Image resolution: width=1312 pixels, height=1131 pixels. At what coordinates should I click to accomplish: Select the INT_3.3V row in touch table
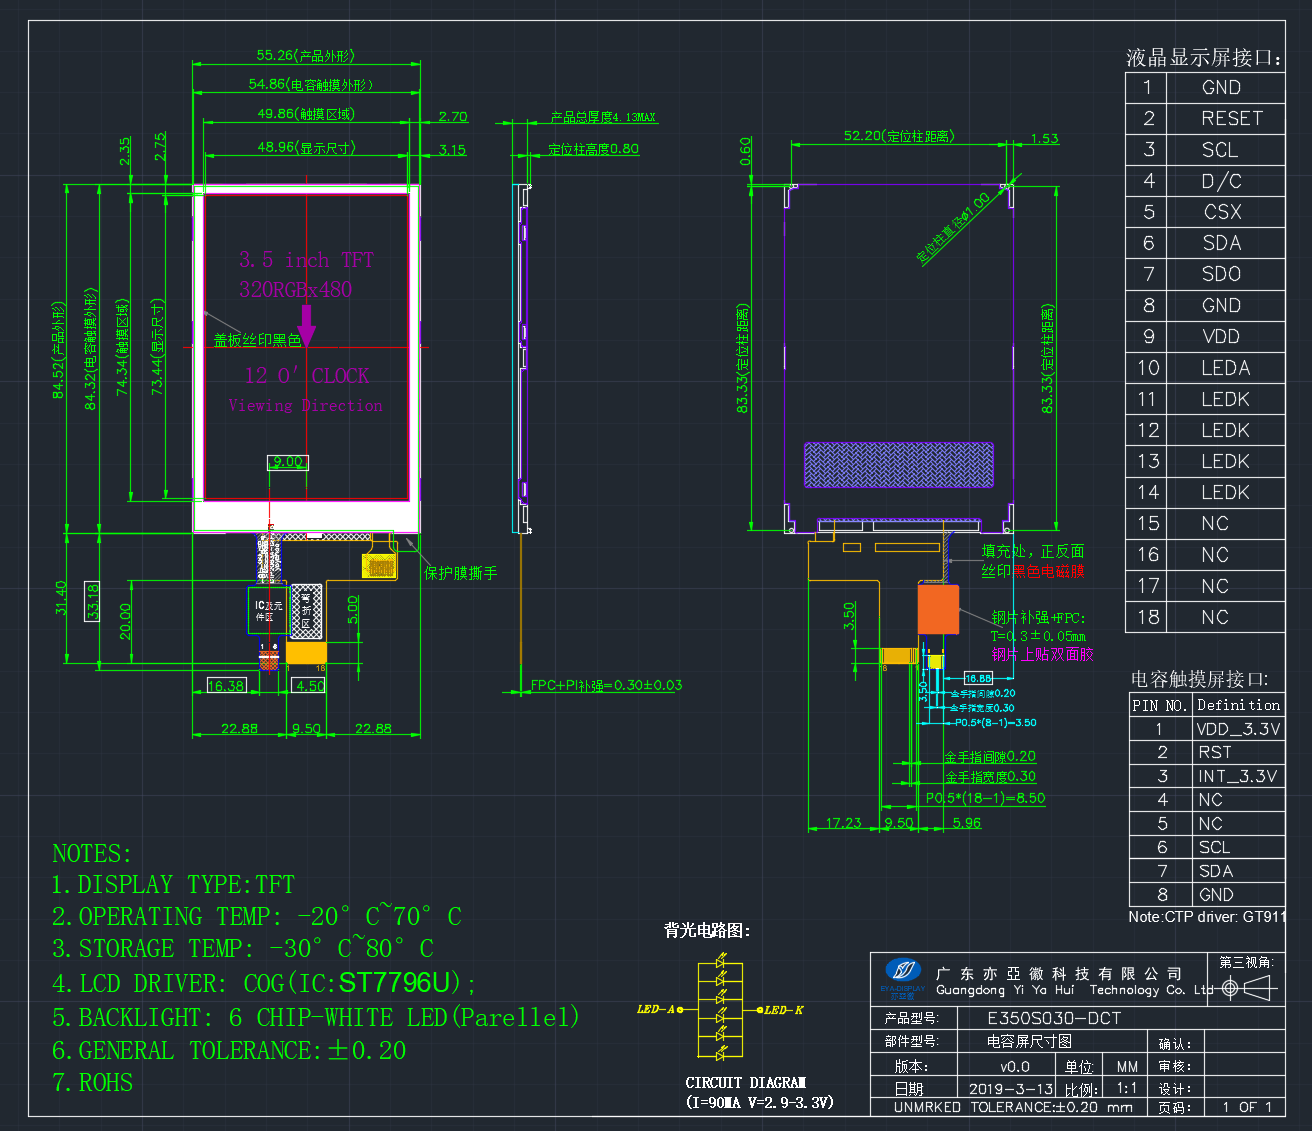point(1207,776)
